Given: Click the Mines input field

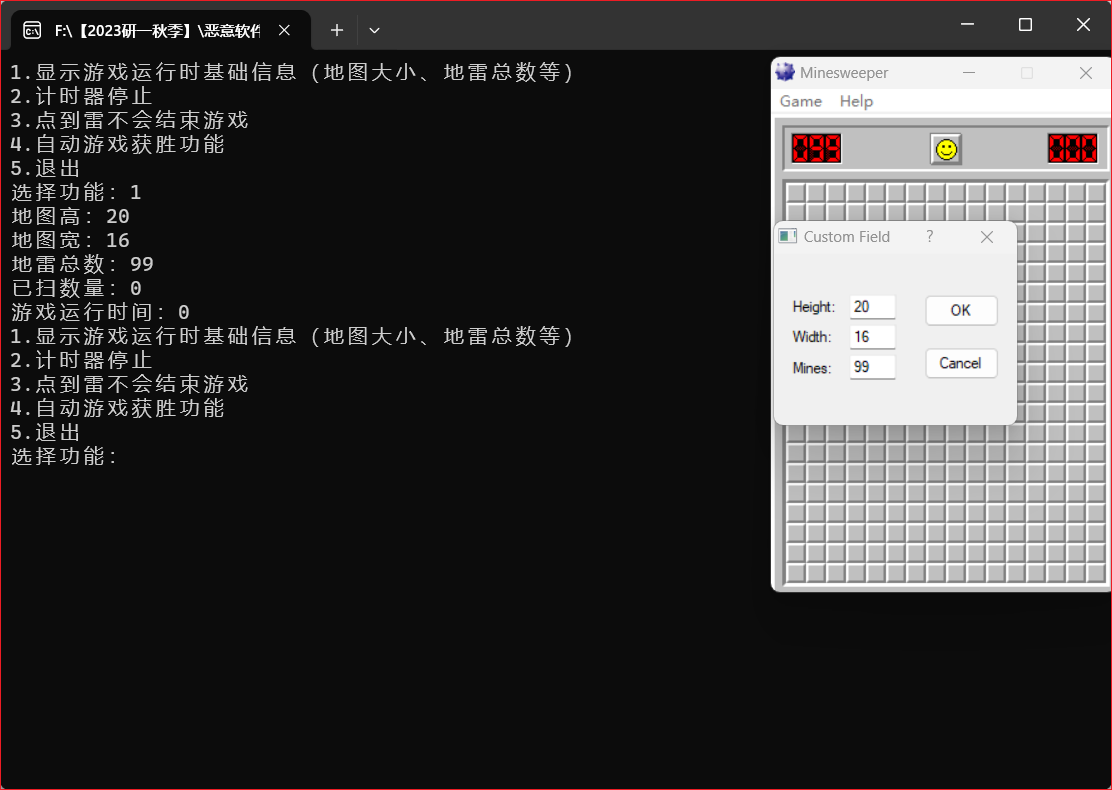Looking at the screenshot, I should tap(872, 367).
